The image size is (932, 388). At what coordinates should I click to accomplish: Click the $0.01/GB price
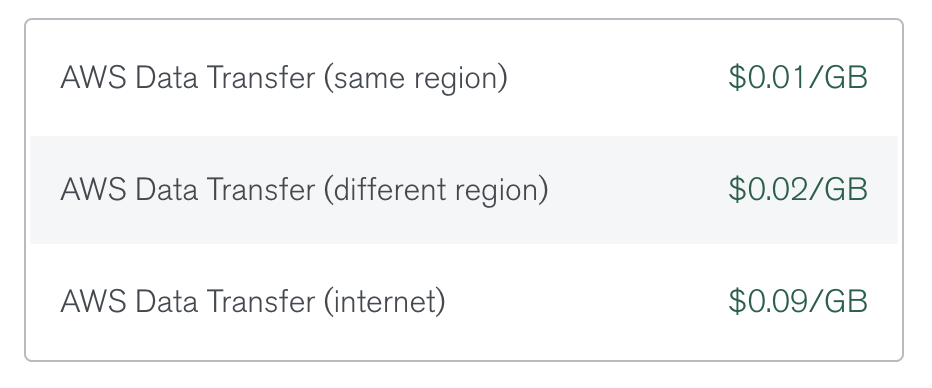(x=798, y=78)
